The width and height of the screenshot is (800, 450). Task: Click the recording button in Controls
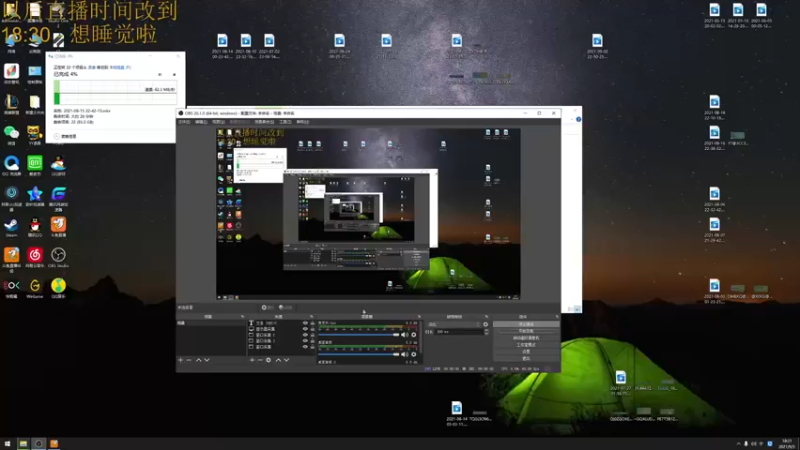point(526,331)
